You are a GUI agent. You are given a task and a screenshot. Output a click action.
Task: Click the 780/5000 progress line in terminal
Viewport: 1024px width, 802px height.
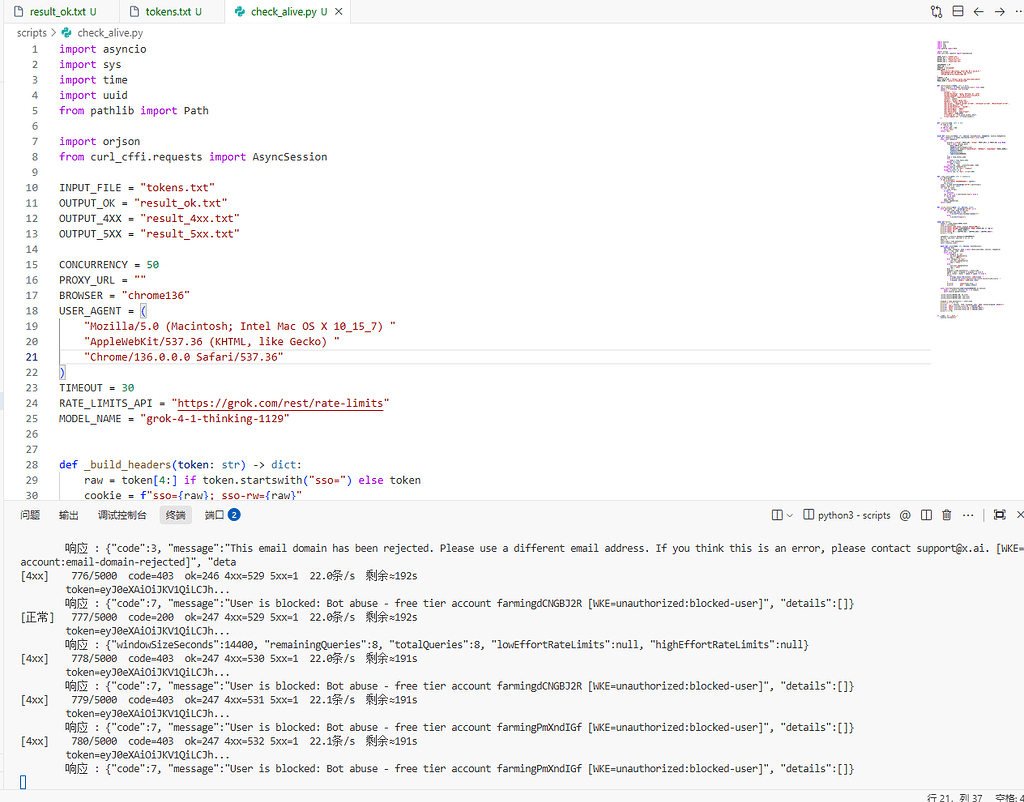pos(219,741)
